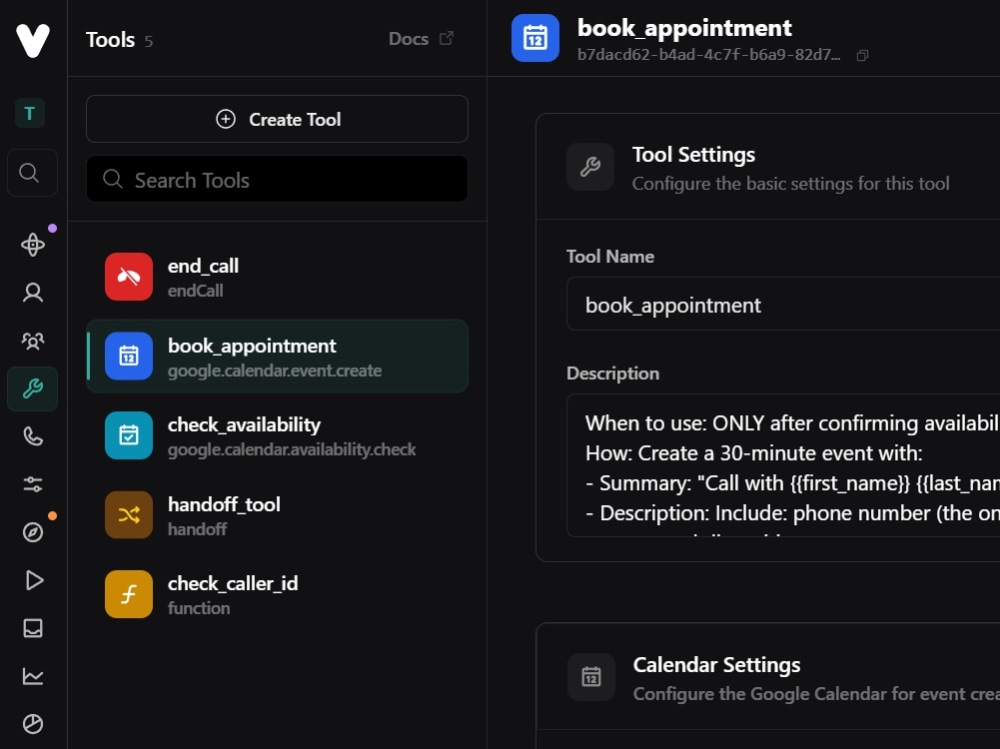Screen dimensions: 1000x749
Task: Click the Create Tool button
Action: click(277, 119)
